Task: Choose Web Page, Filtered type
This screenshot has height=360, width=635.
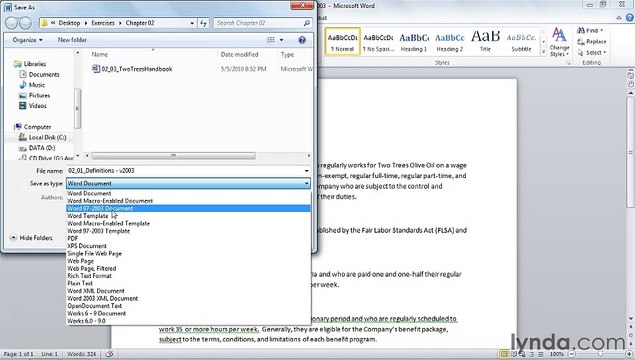Action: coord(188,268)
